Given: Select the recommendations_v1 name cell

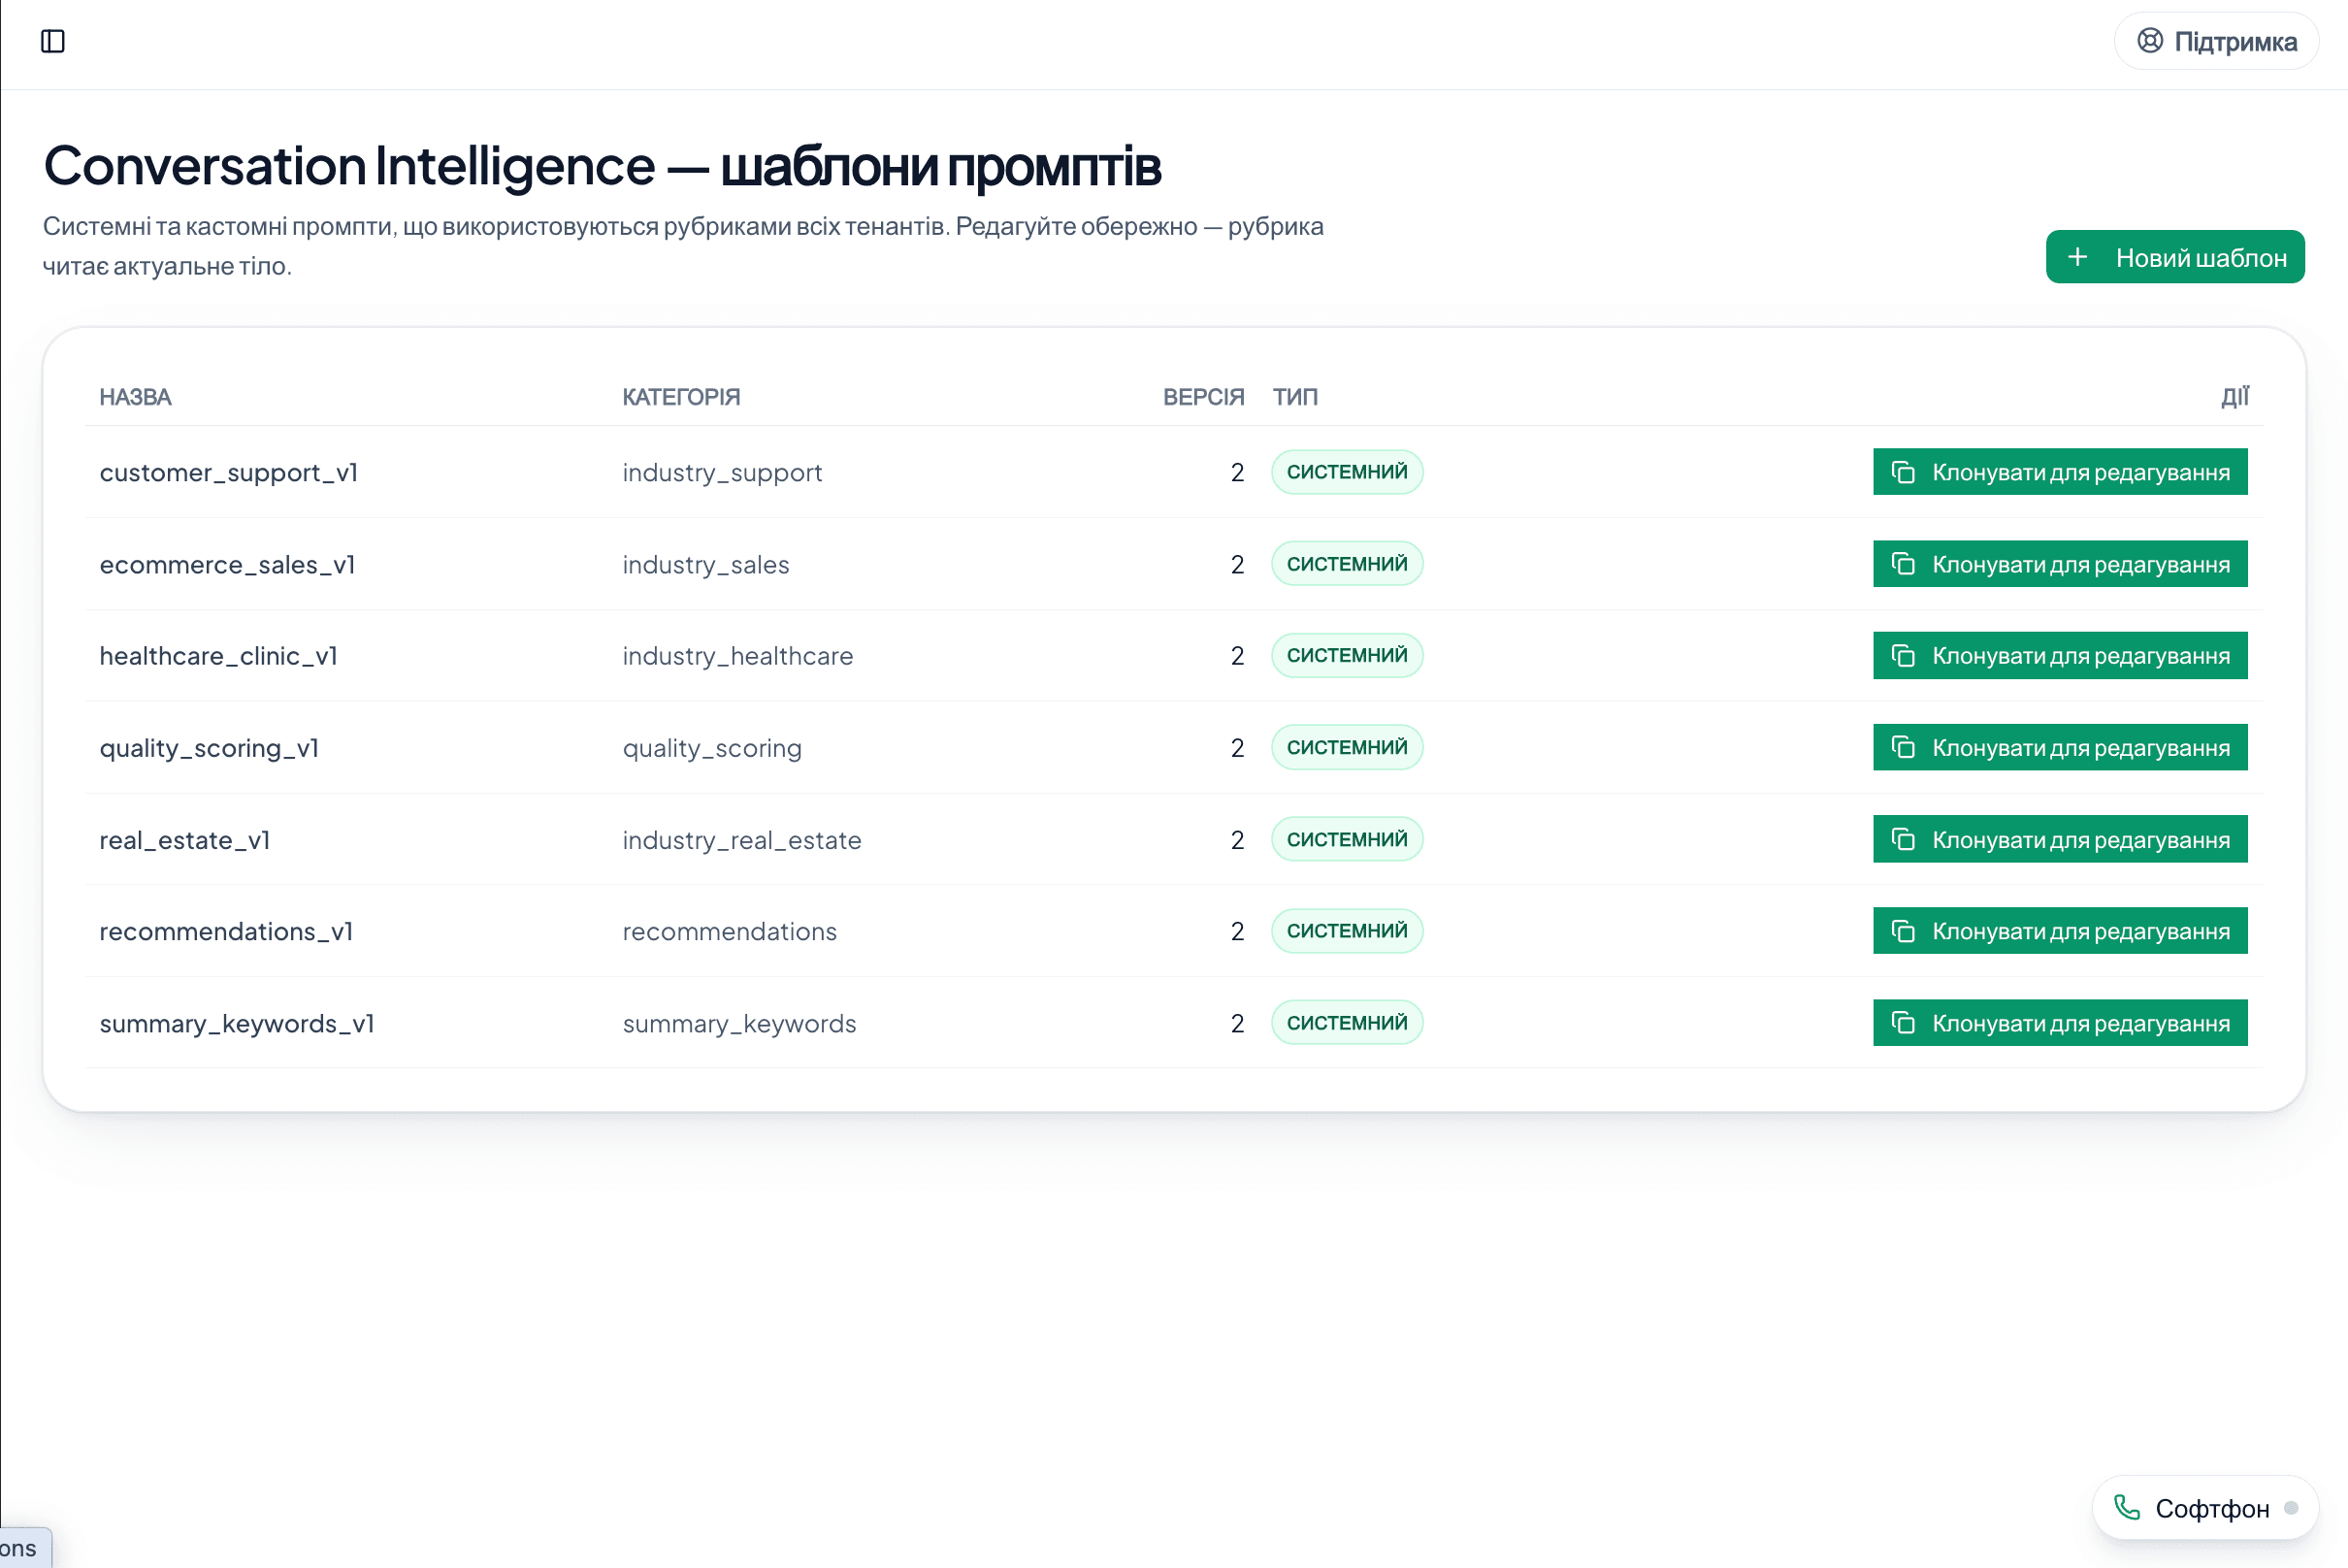Looking at the screenshot, I should click(227, 931).
